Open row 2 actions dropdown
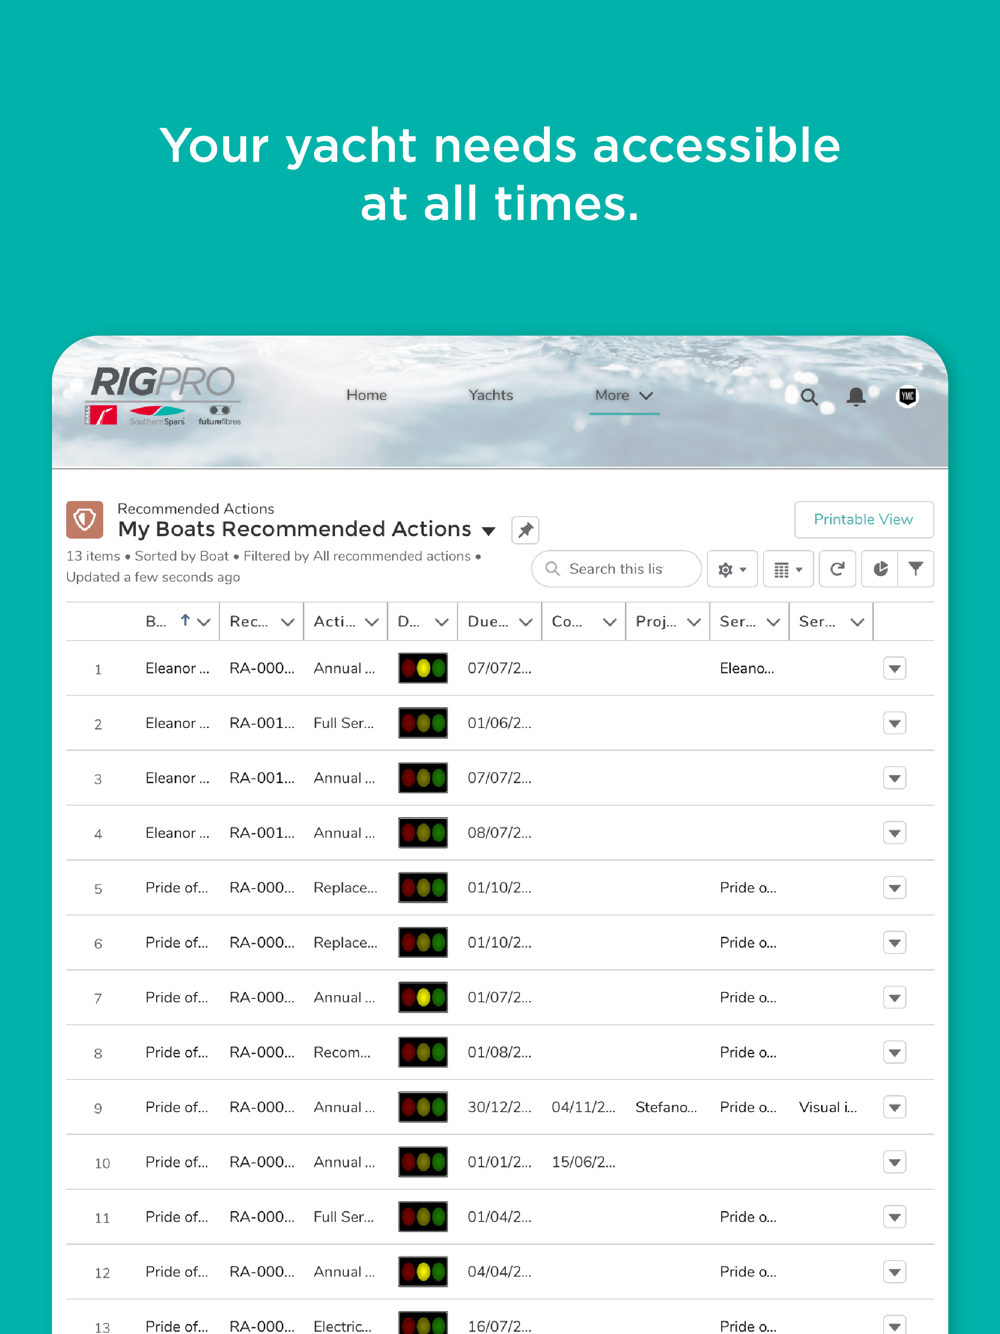Image resolution: width=1000 pixels, height=1334 pixels. tap(895, 723)
